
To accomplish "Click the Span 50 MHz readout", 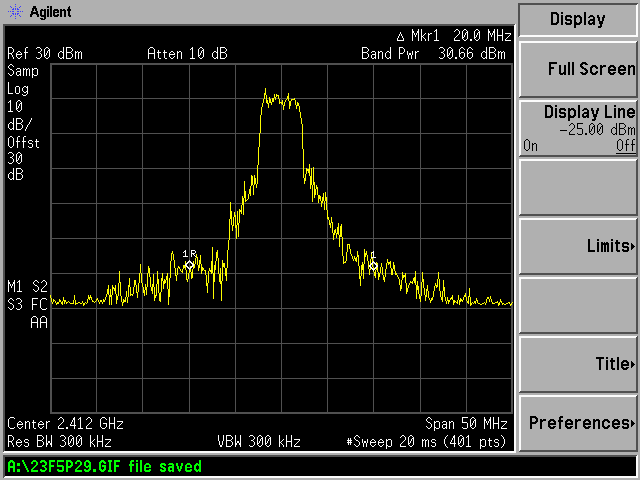I will 467,424.
